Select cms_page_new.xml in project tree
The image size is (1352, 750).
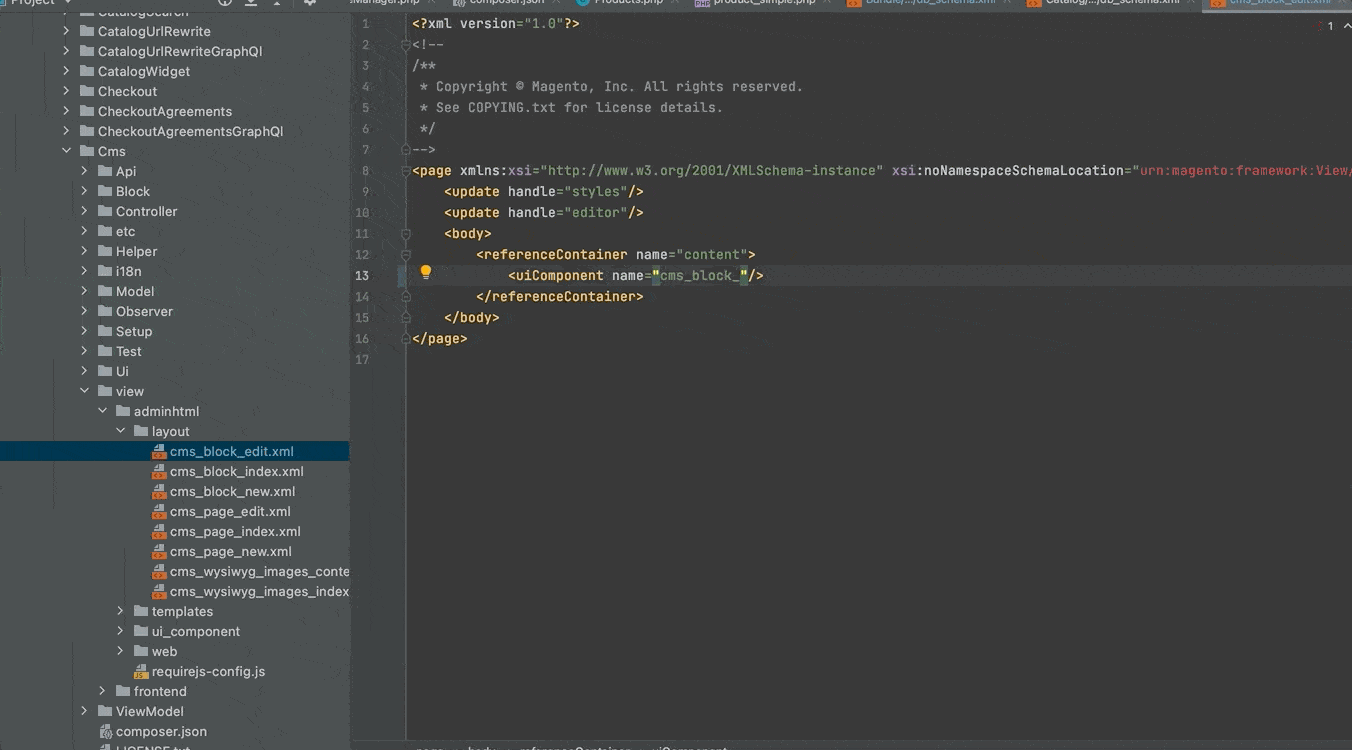pyautogui.click(x=230, y=552)
